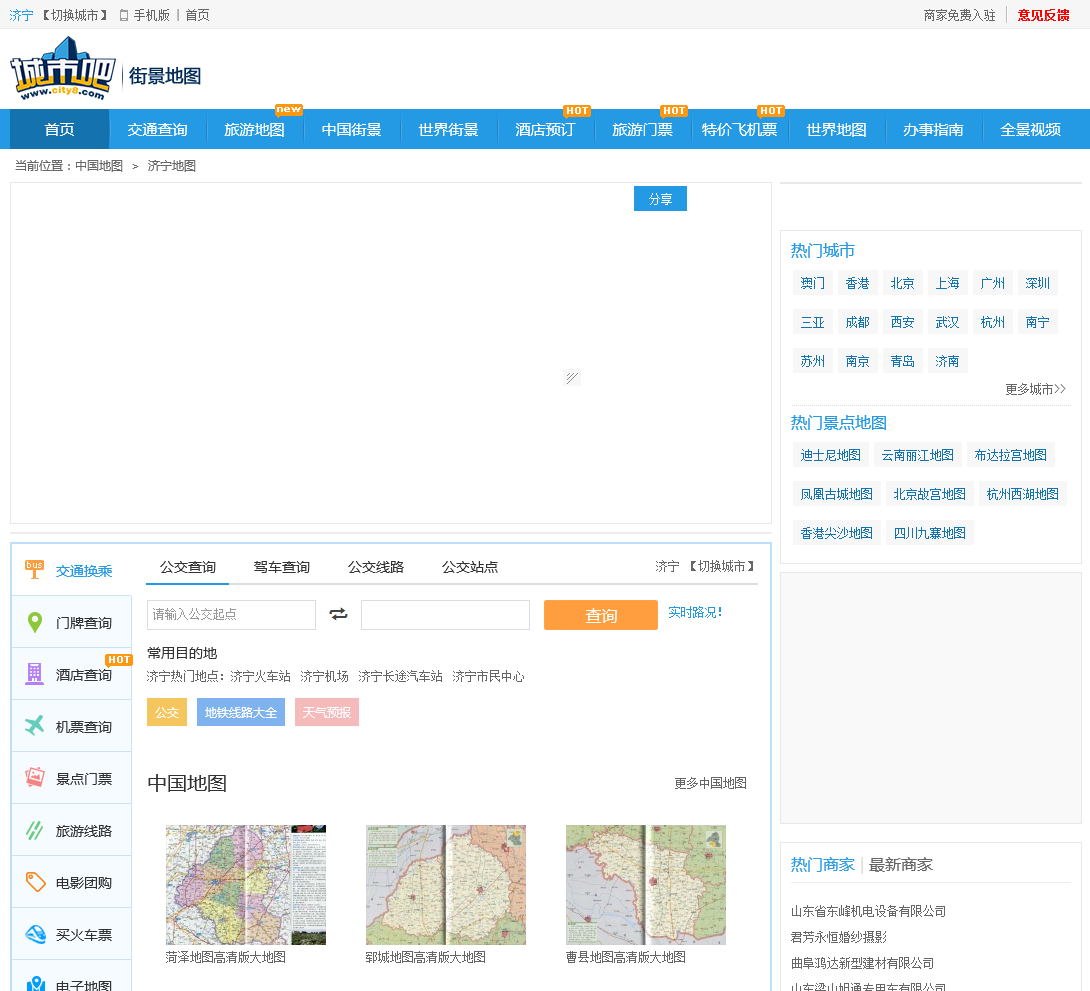Open 布达拉宫地图 link
The height and width of the screenshot is (991, 1090).
click(1010, 455)
